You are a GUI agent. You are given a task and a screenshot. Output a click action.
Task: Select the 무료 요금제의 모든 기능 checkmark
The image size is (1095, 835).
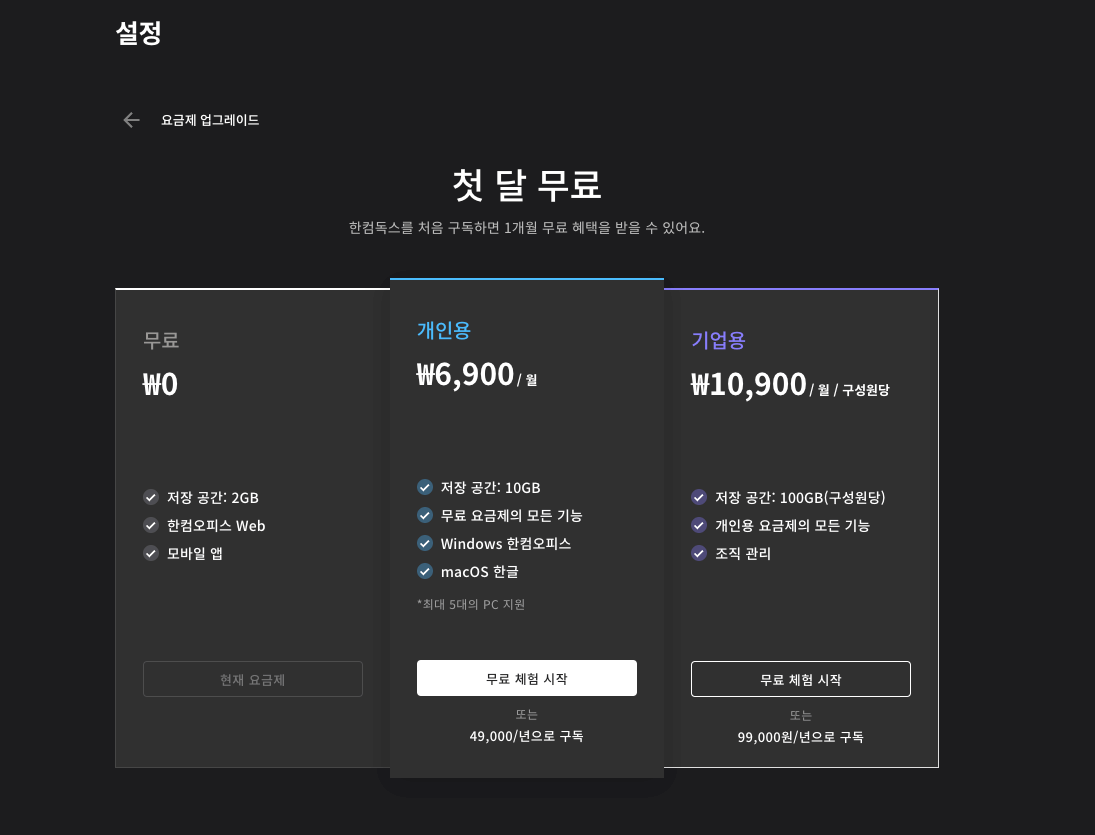(425, 516)
